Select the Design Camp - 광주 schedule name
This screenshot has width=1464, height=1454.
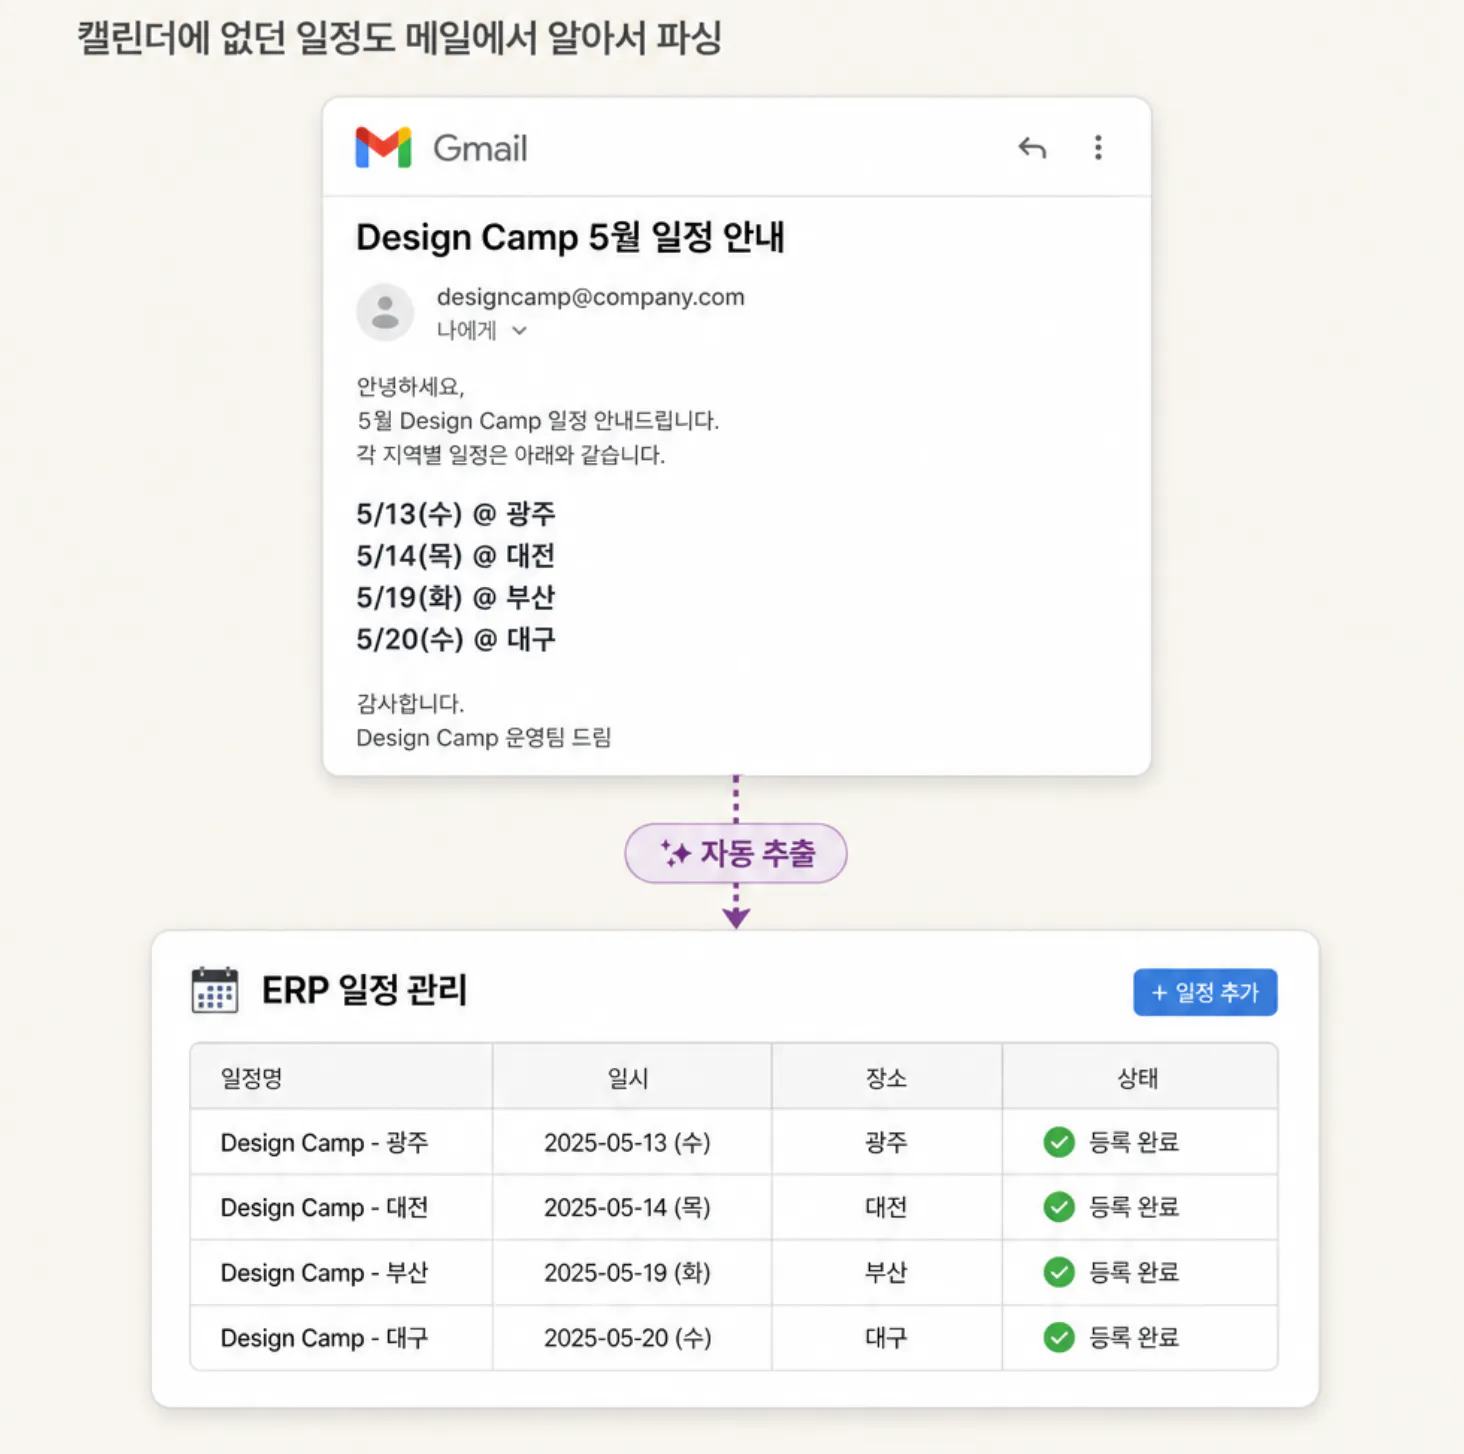[x=324, y=1142]
